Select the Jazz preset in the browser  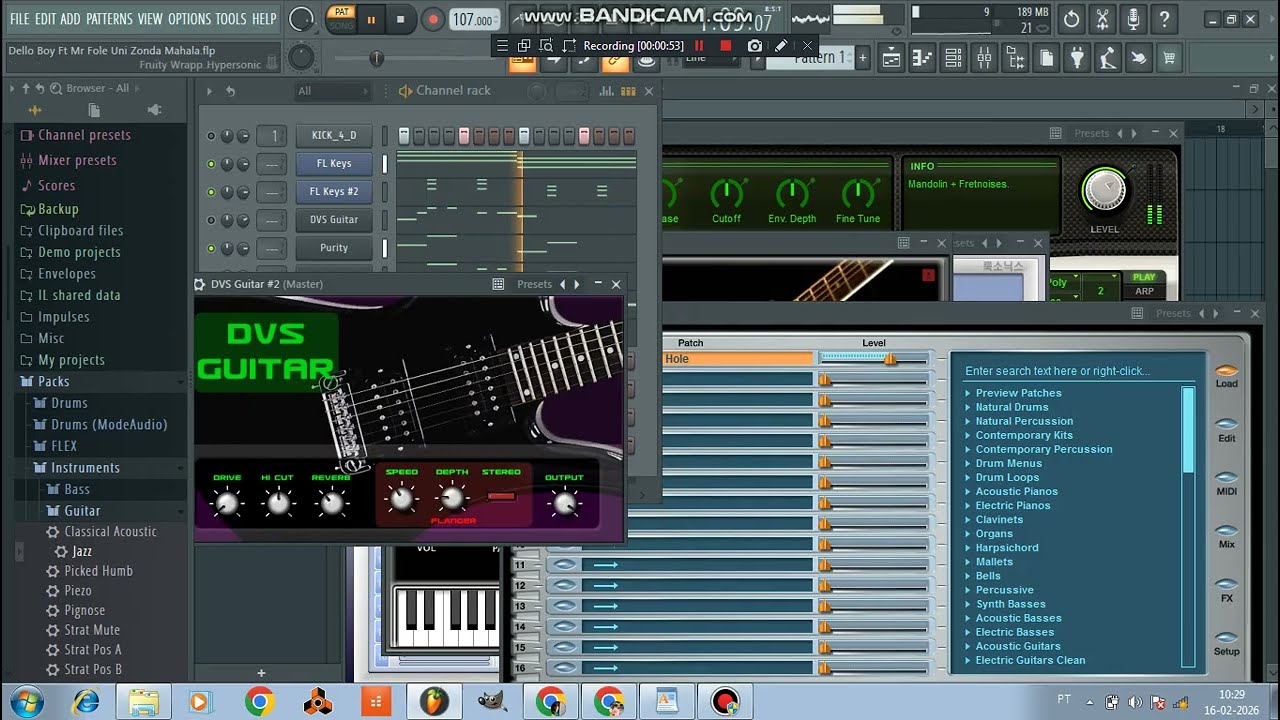click(82, 551)
